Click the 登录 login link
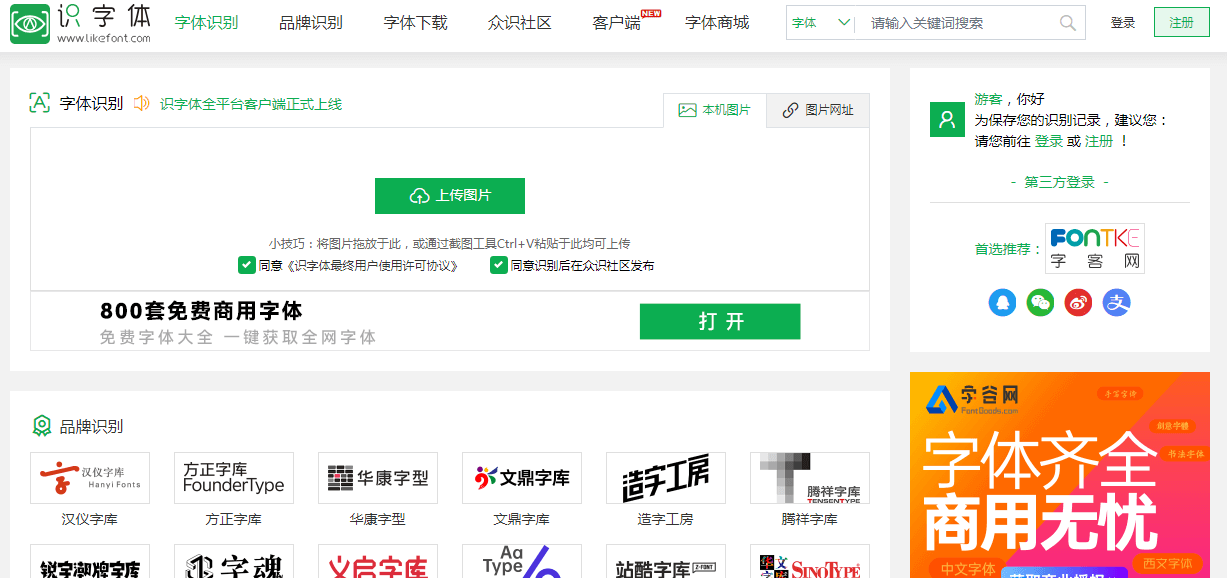1227x578 pixels. pos(1123,22)
